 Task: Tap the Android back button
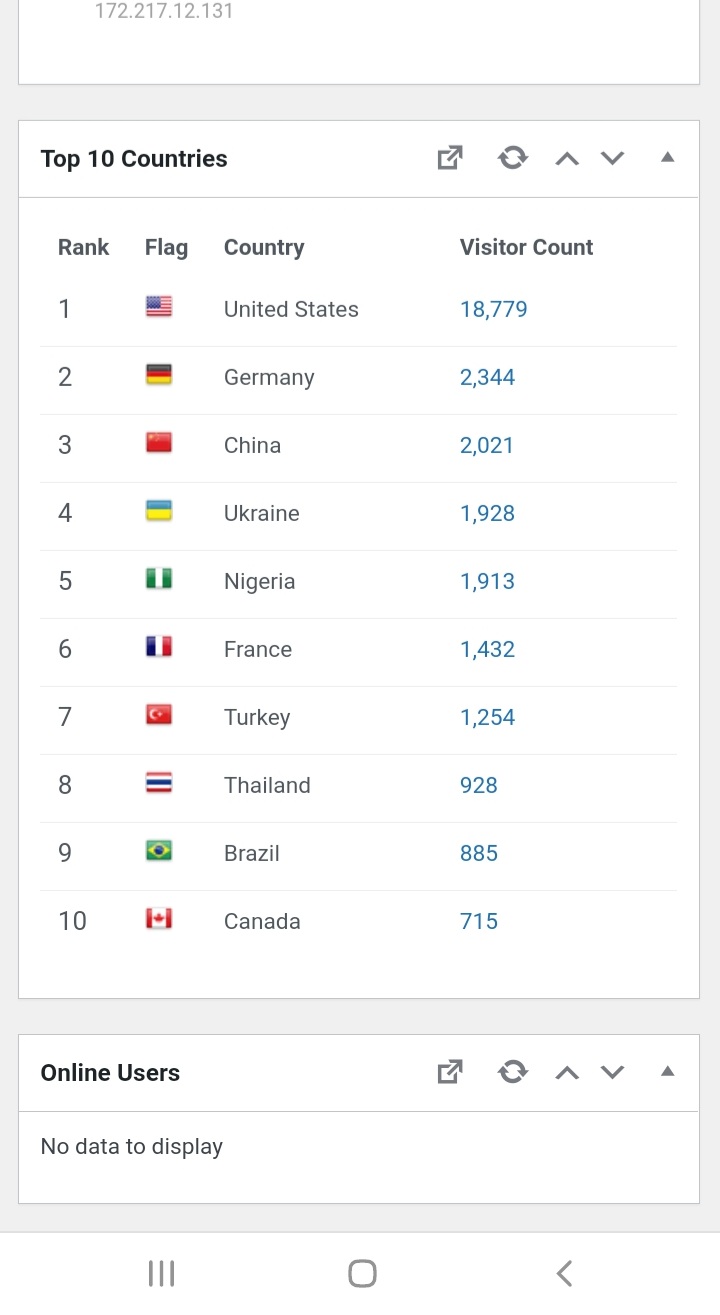564,1273
